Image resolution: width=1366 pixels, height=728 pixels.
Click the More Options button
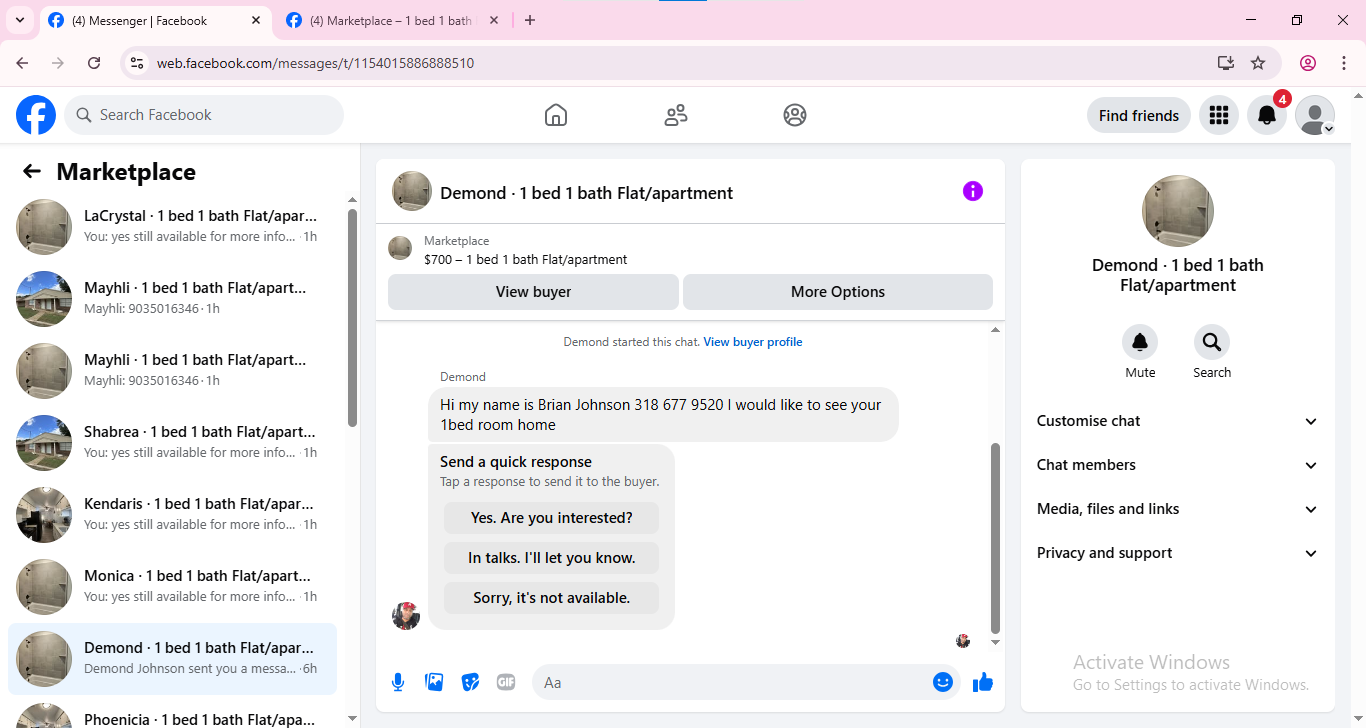[x=838, y=292]
